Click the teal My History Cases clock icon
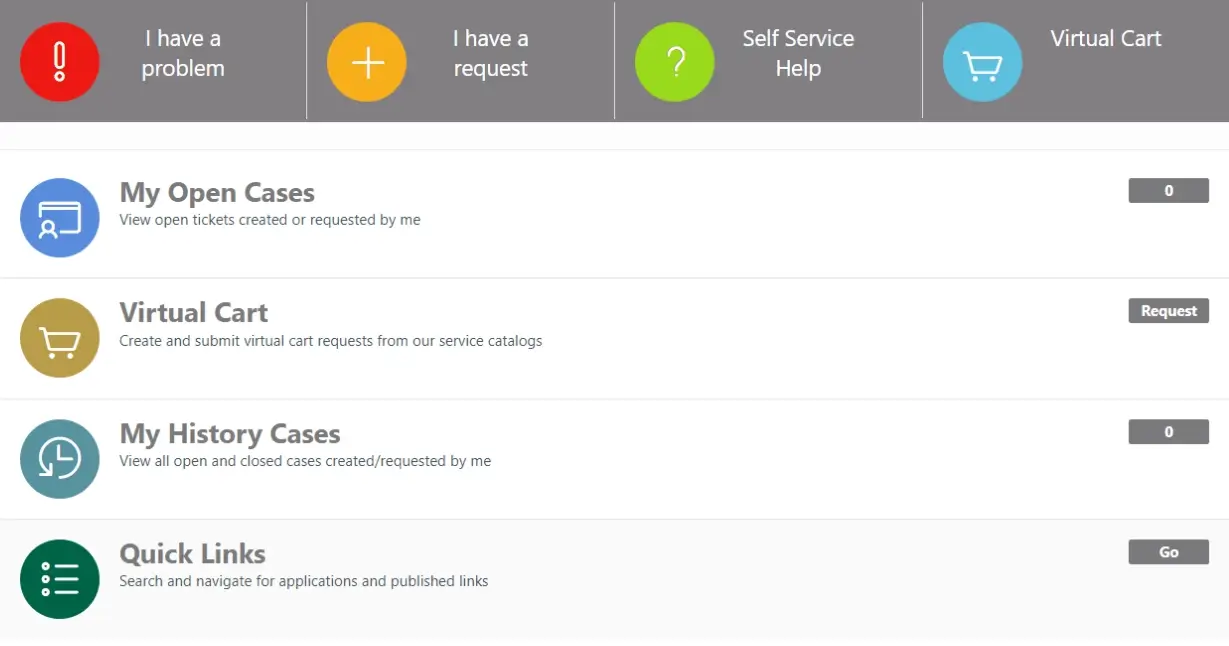The image size is (1229, 646). (x=60, y=459)
